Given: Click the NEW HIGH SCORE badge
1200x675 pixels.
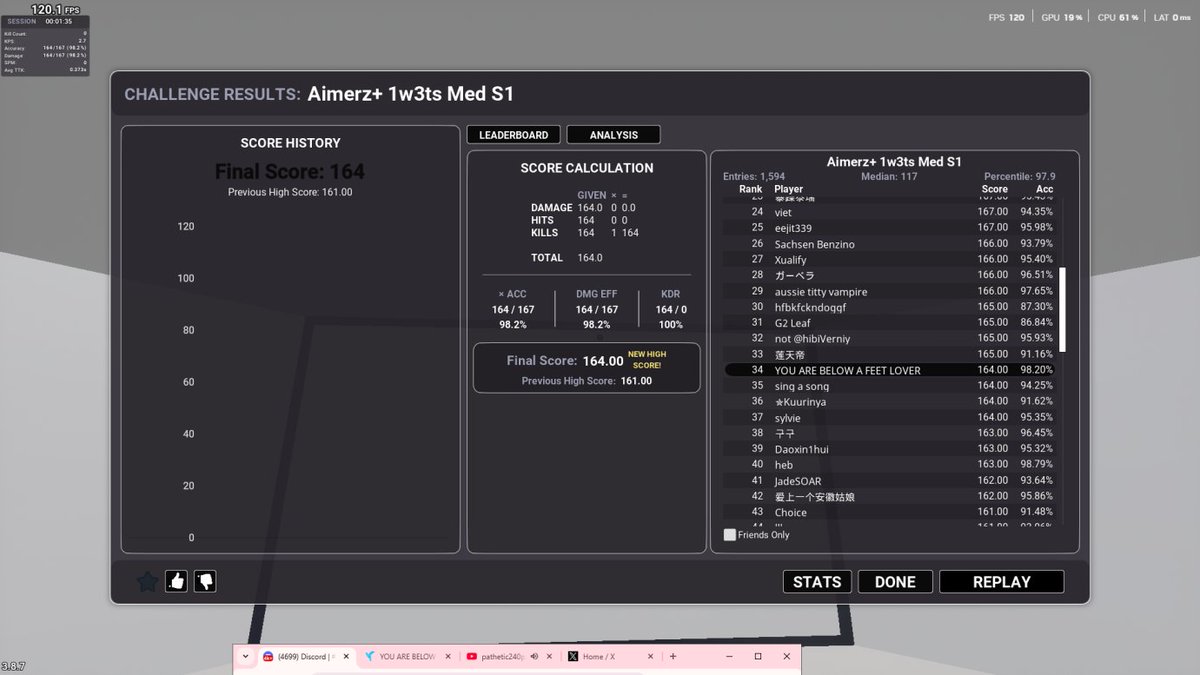Looking at the screenshot, I should [x=647, y=359].
